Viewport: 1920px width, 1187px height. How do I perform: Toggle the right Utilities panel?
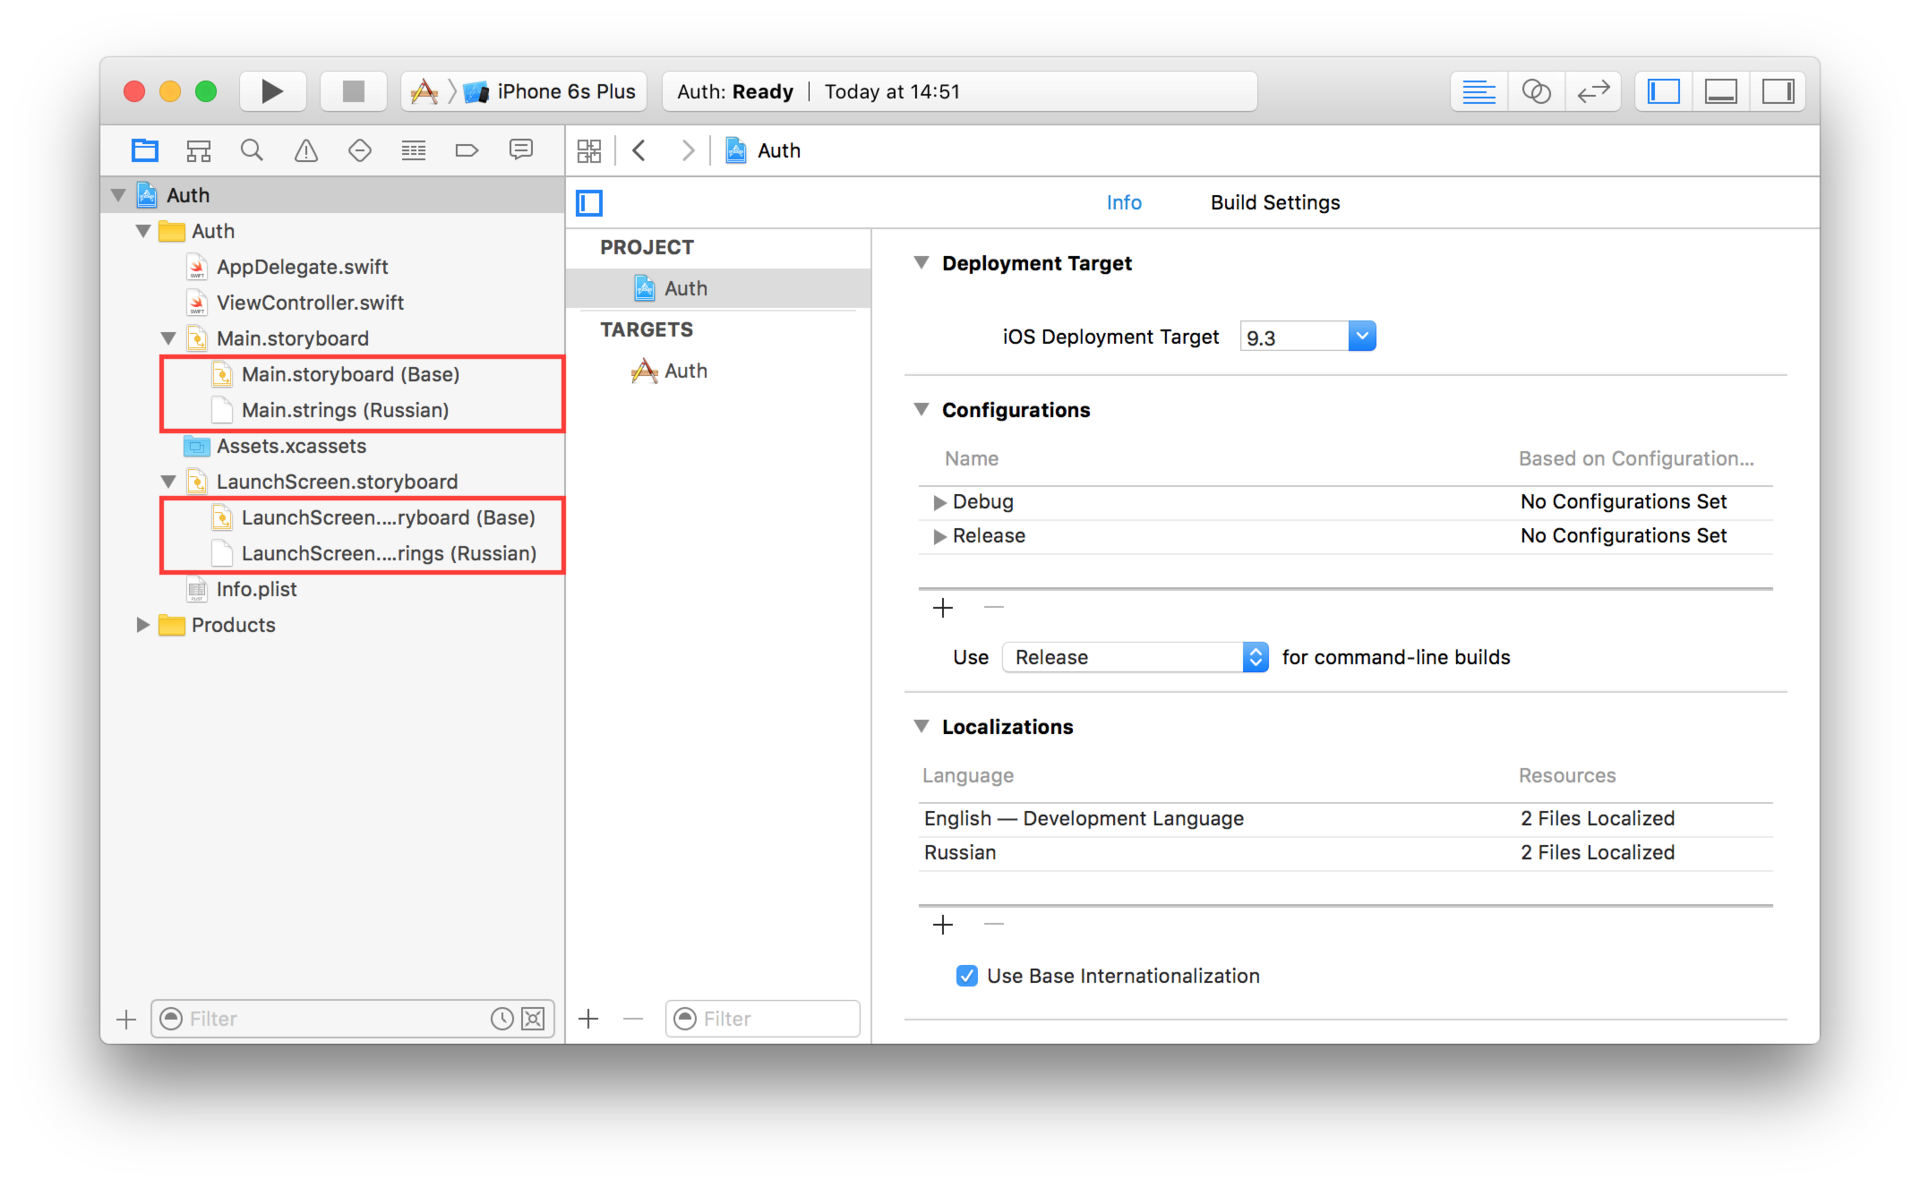(1777, 91)
